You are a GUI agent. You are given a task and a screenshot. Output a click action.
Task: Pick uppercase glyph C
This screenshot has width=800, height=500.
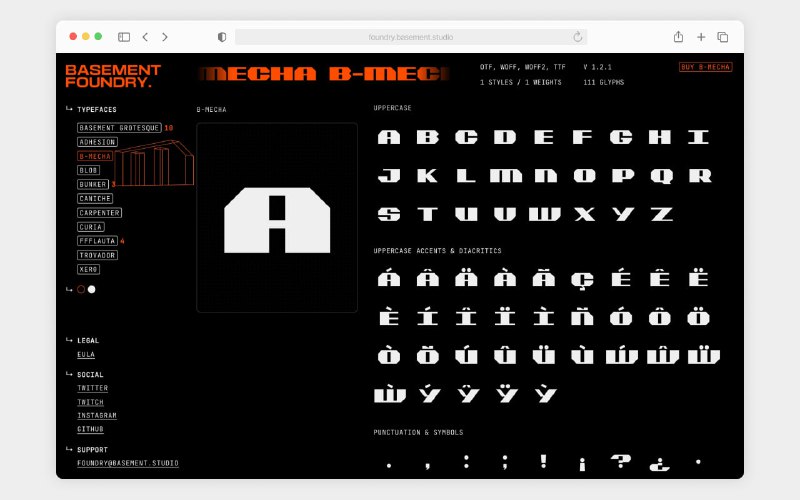466,137
